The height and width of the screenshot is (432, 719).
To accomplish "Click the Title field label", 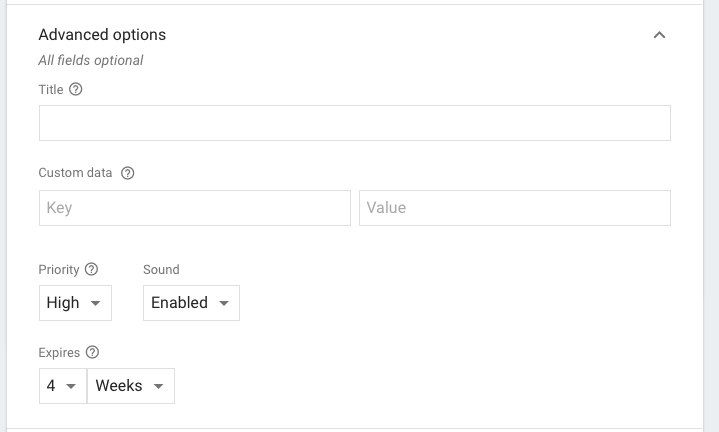I will click(51, 90).
